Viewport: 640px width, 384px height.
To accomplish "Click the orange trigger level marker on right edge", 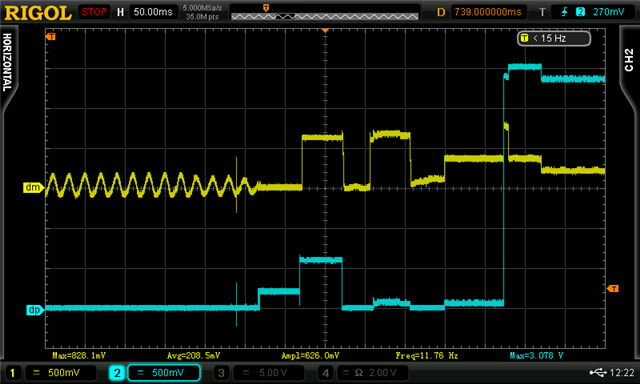I will tap(613, 289).
